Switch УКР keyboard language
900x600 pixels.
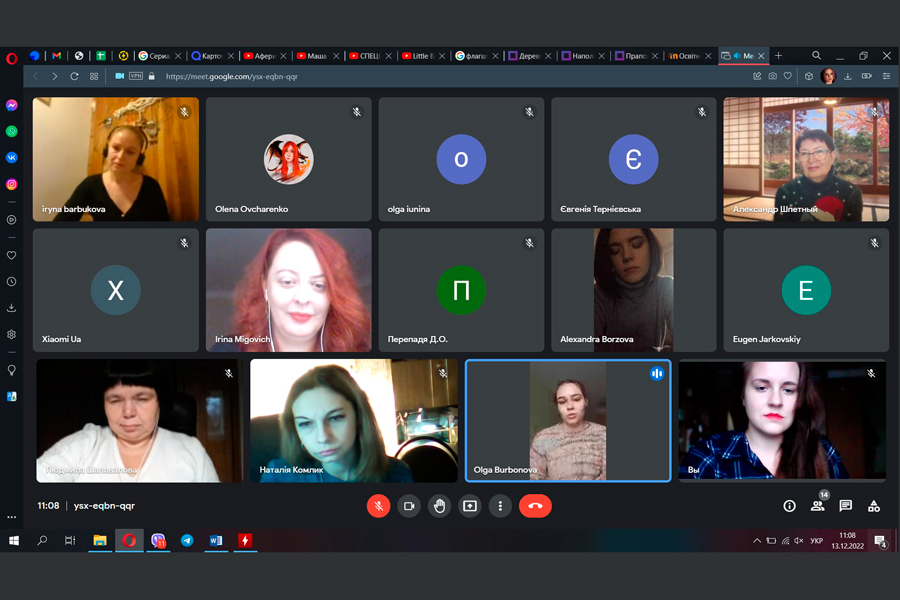816,540
